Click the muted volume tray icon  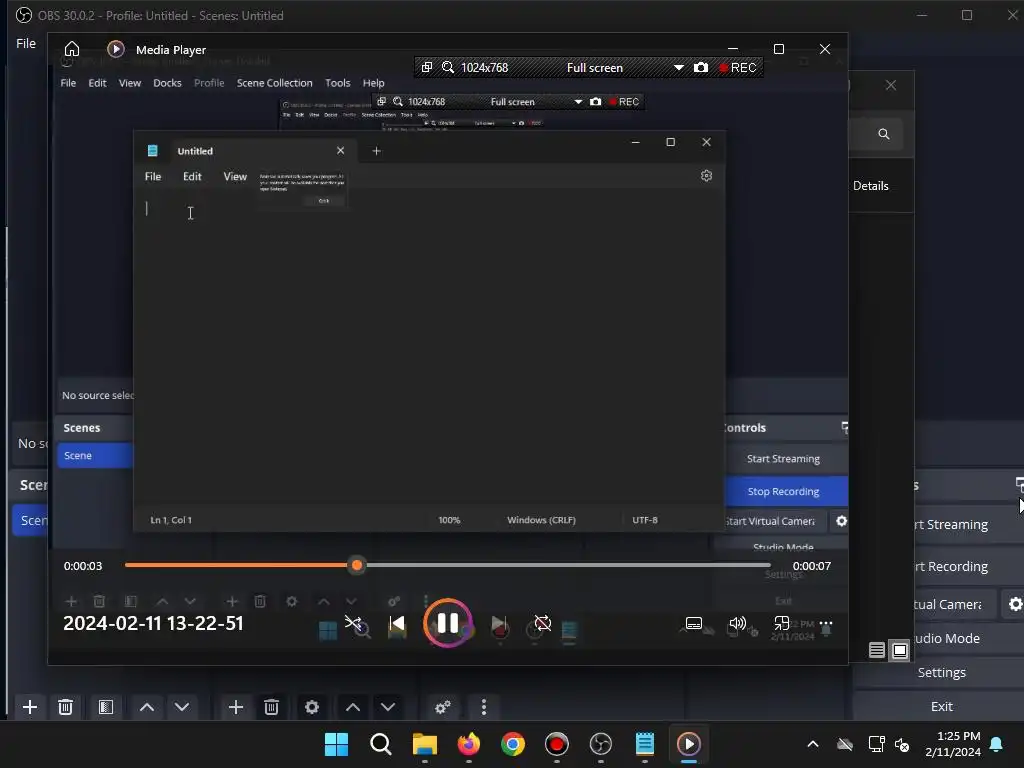point(902,744)
